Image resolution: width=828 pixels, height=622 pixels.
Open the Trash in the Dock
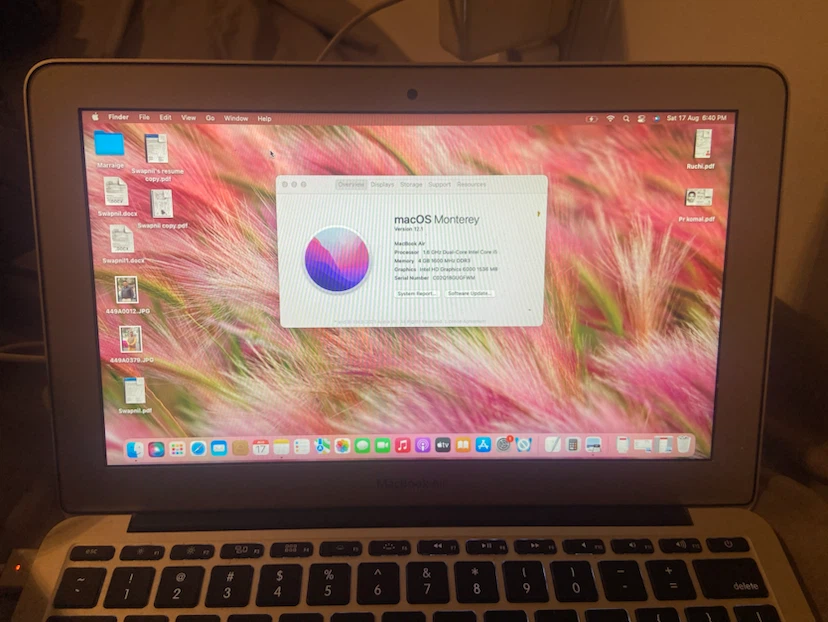click(x=684, y=444)
